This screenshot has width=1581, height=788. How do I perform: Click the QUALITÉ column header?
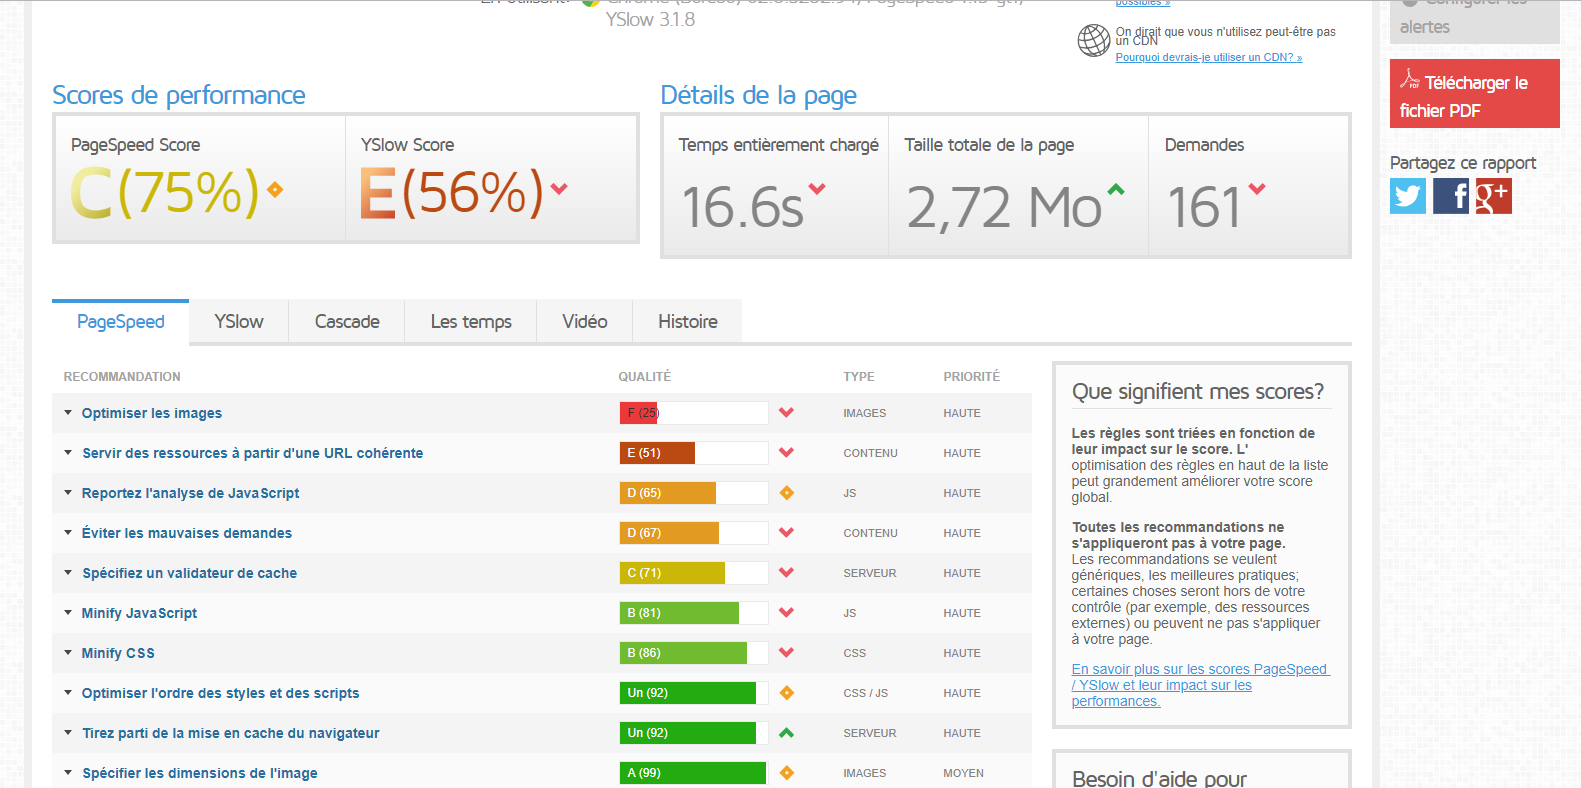[x=644, y=377]
